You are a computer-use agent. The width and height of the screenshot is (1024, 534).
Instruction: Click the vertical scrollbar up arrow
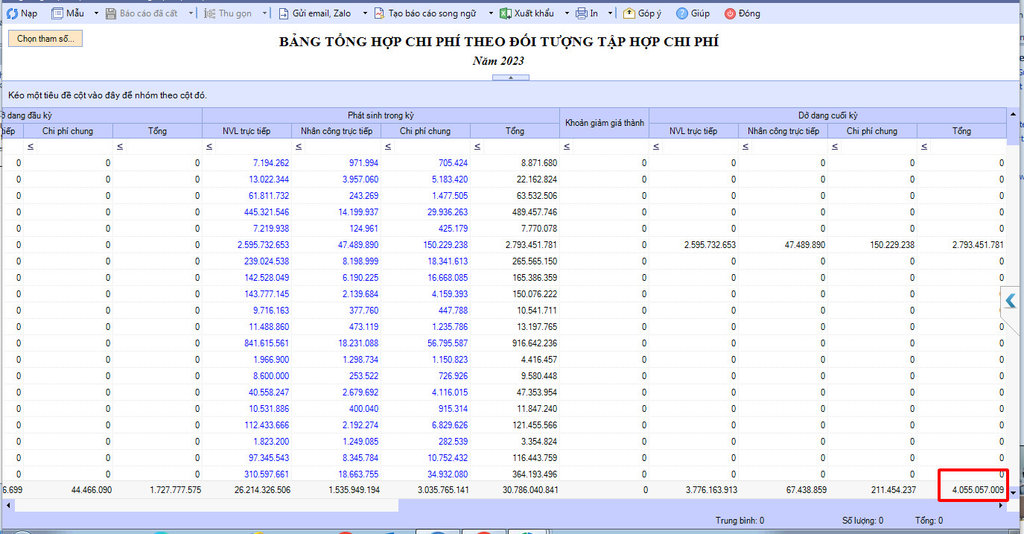(x=1013, y=114)
